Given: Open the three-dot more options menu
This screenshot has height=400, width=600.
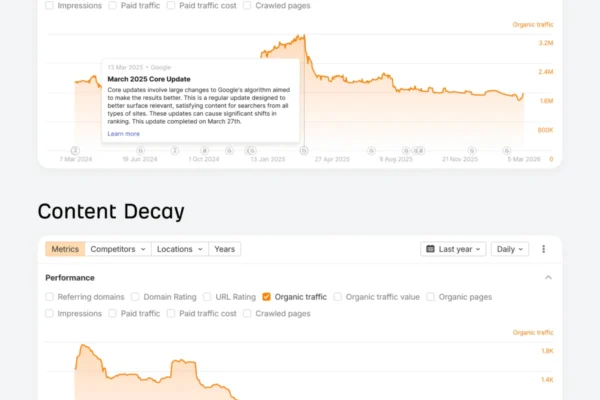Looking at the screenshot, I should click(544, 249).
